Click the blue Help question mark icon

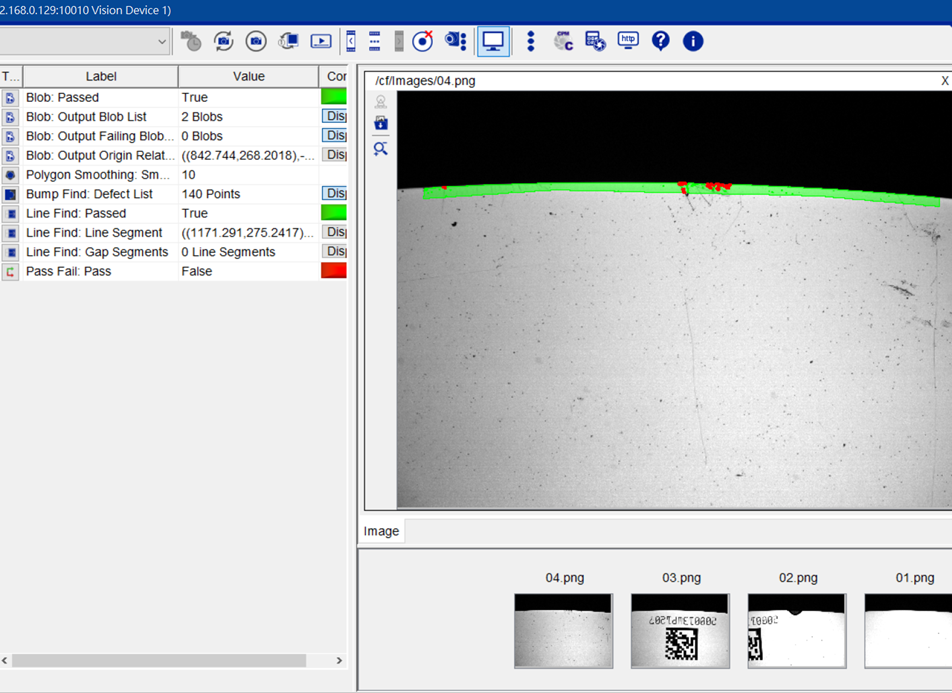(x=660, y=41)
